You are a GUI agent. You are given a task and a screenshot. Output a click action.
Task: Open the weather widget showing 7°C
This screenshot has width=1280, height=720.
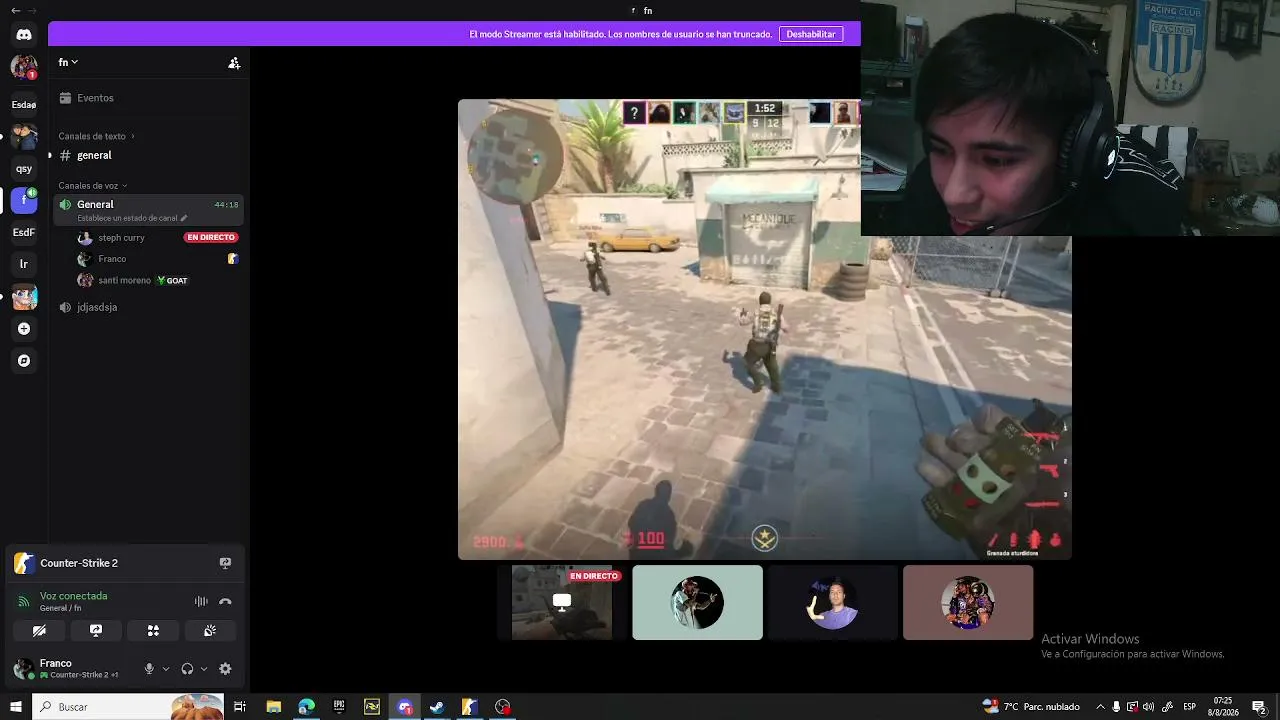tap(1031, 707)
